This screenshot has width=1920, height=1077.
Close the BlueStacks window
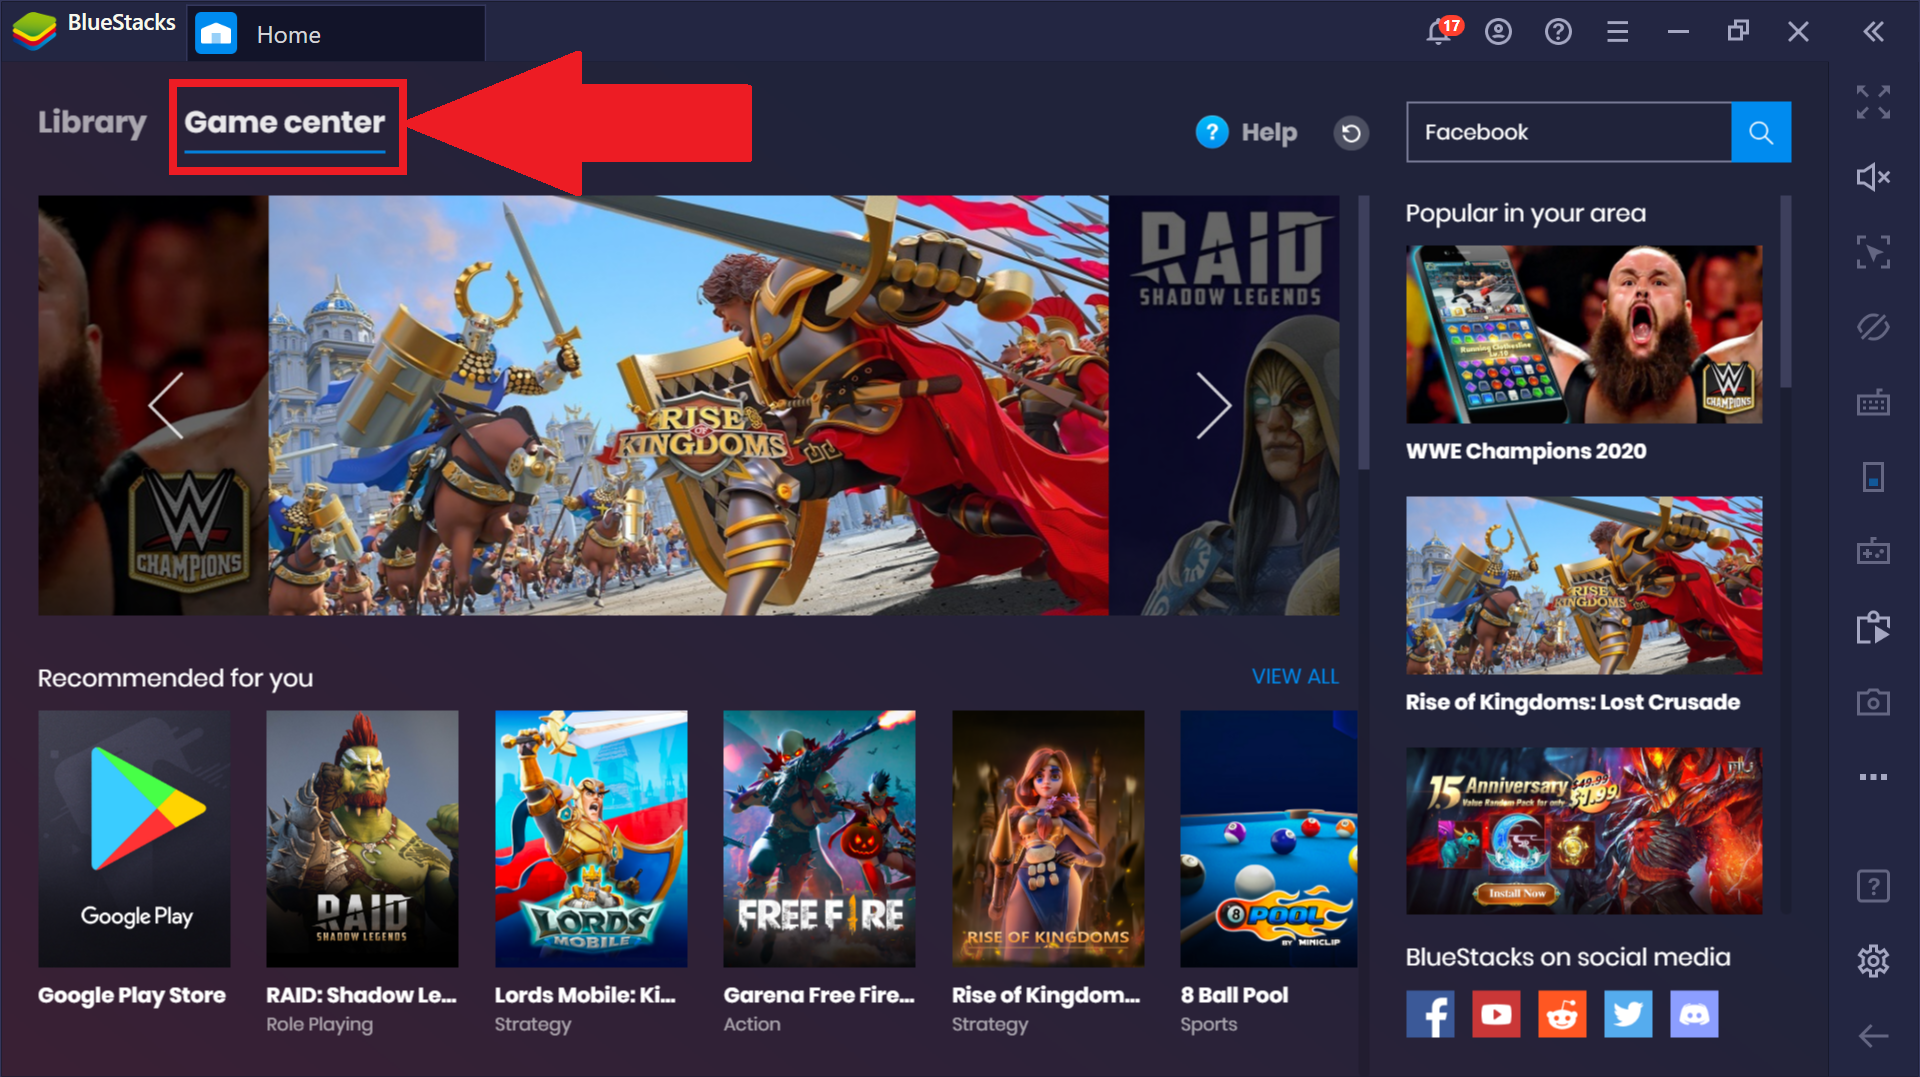[1798, 32]
